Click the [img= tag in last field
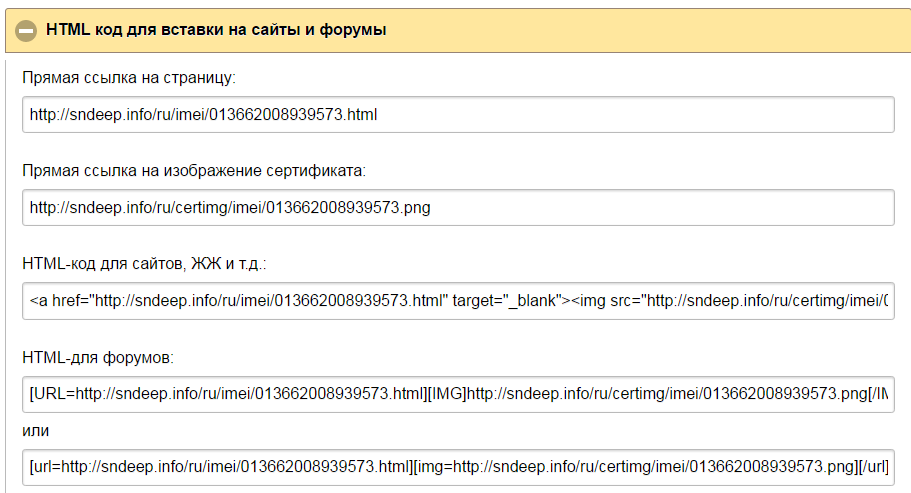 point(434,467)
